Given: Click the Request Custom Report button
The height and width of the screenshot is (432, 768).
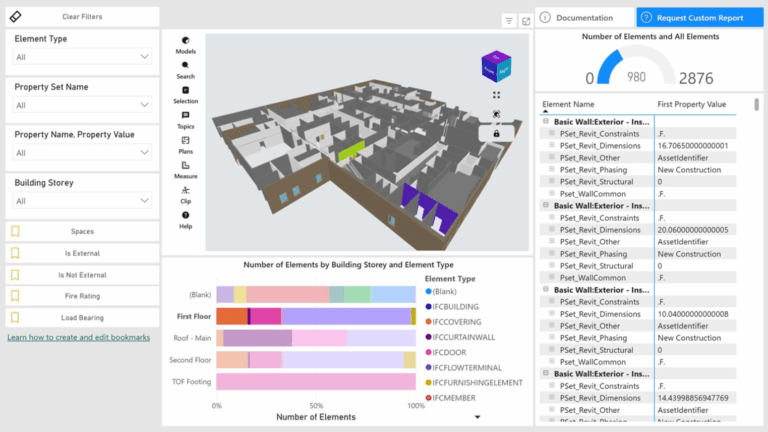Looking at the screenshot, I should [x=692, y=17].
